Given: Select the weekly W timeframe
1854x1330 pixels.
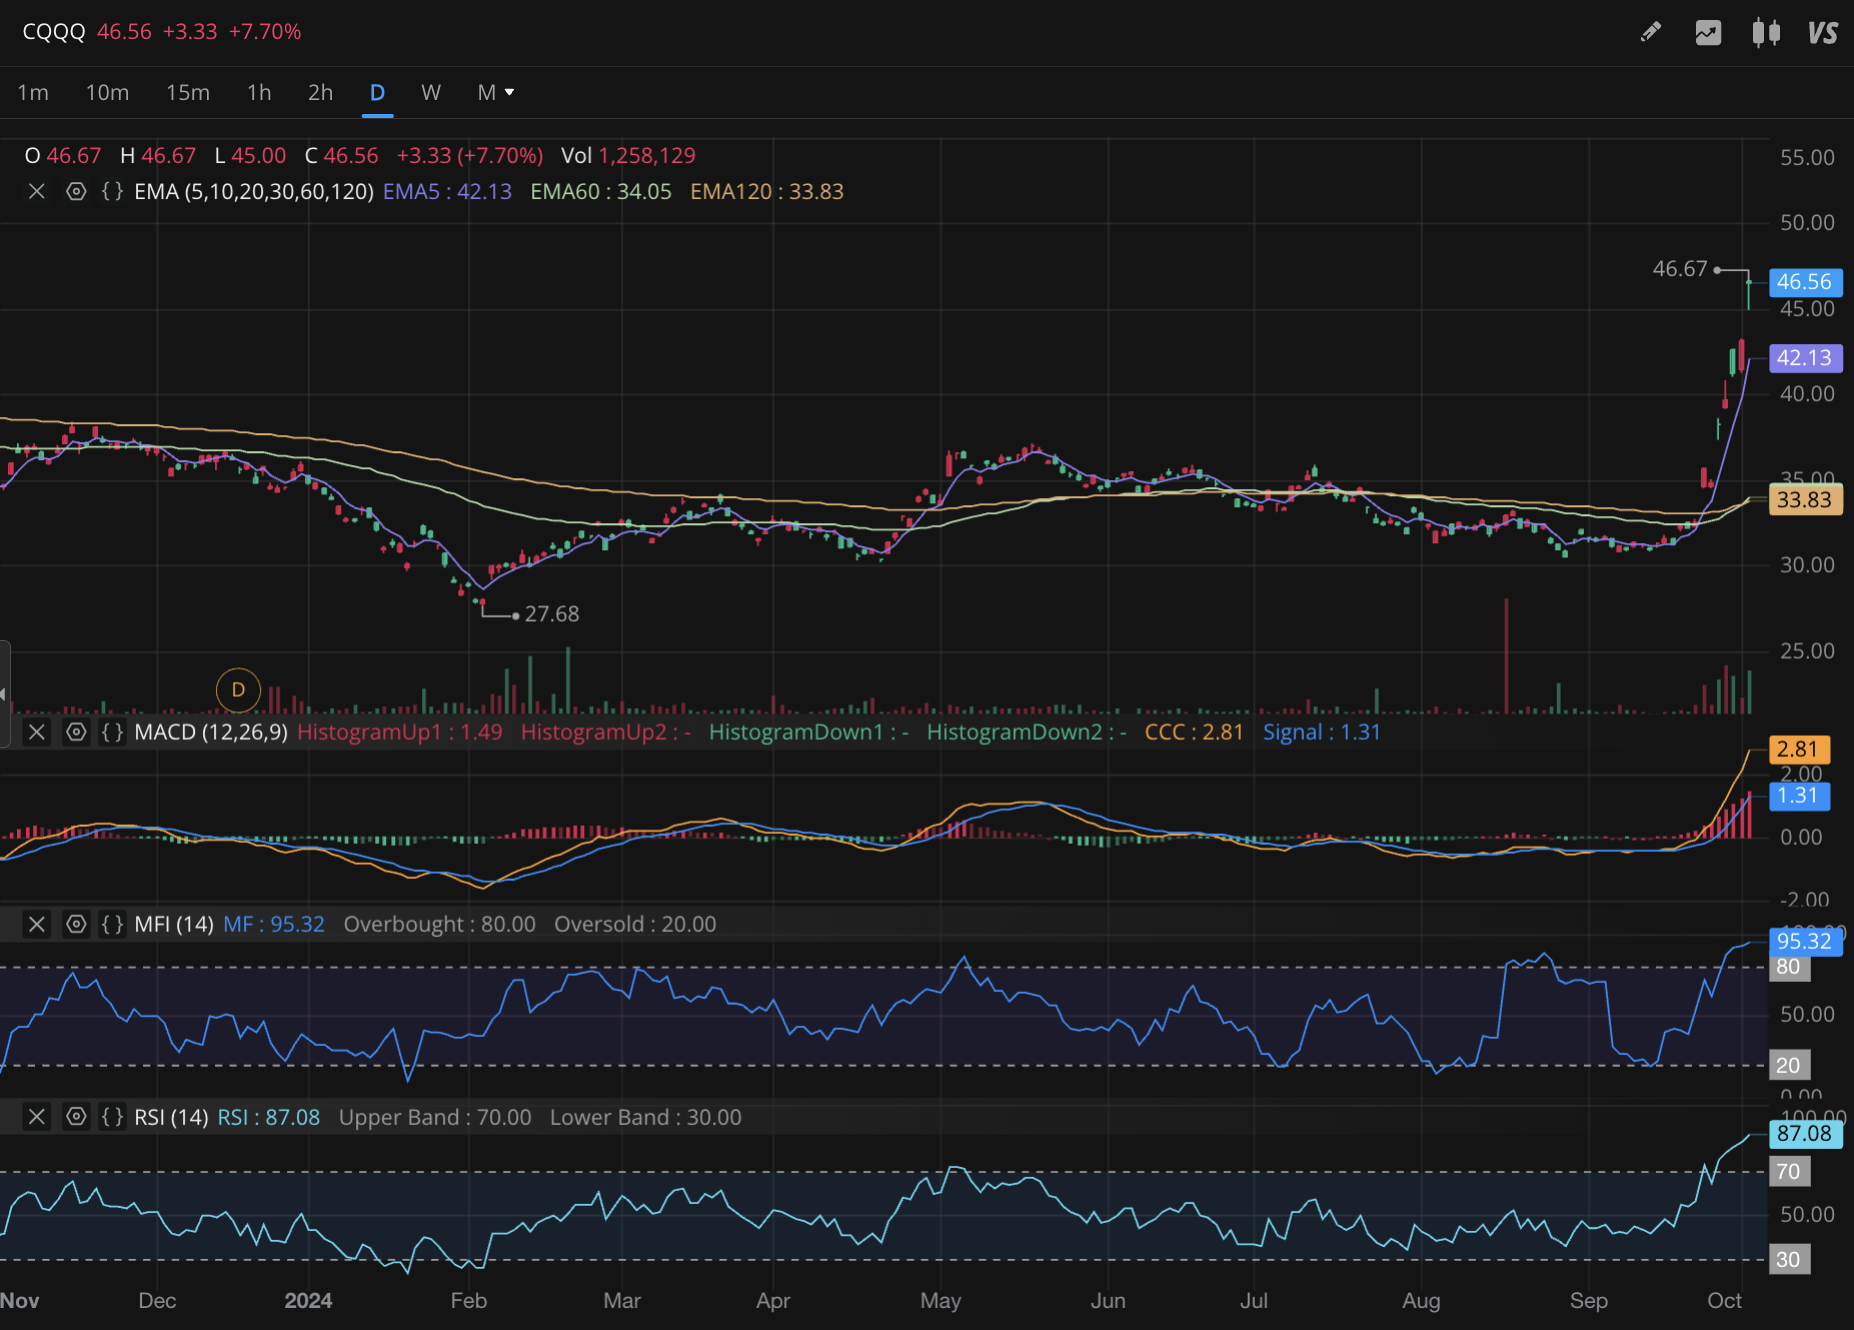Looking at the screenshot, I should point(431,92).
